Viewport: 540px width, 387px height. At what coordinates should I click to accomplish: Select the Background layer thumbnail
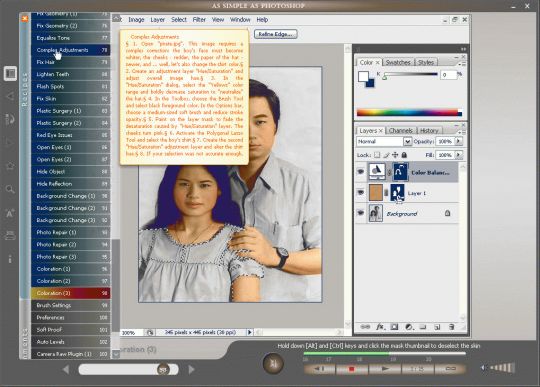pos(376,213)
